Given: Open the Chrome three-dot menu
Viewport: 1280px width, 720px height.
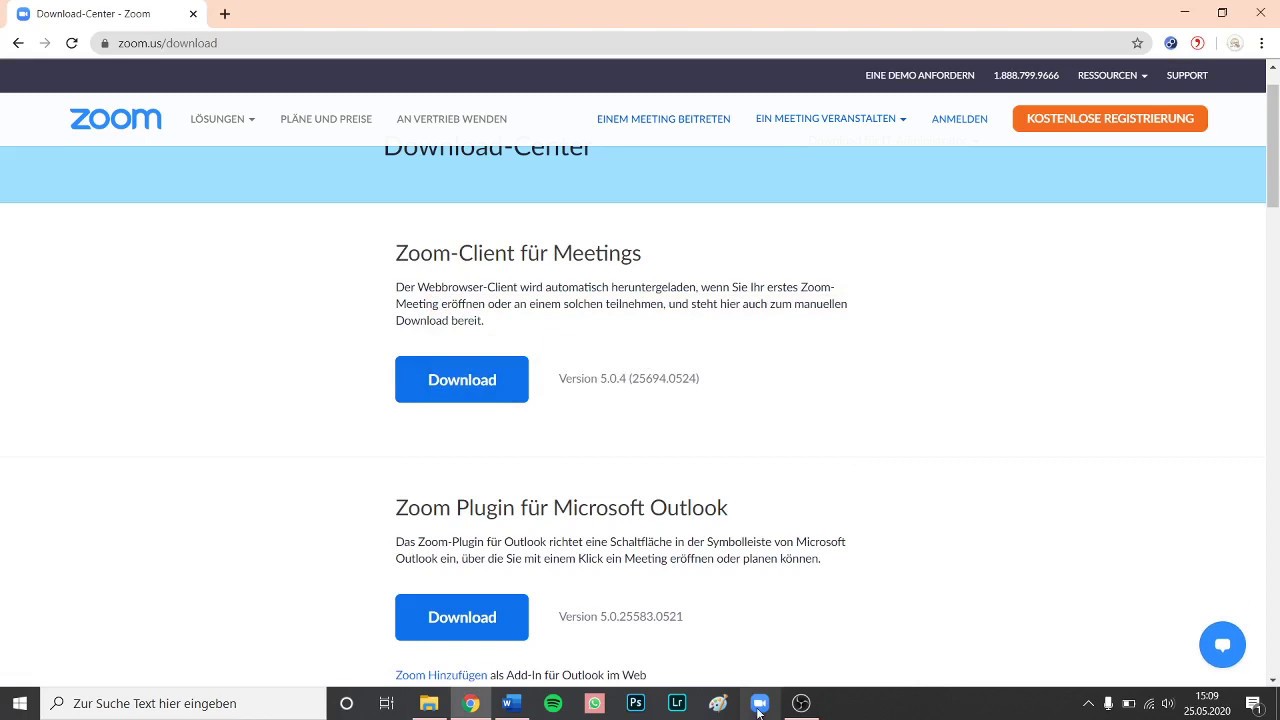Looking at the screenshot, I should pyautogui.click(x=1262, y=43).
